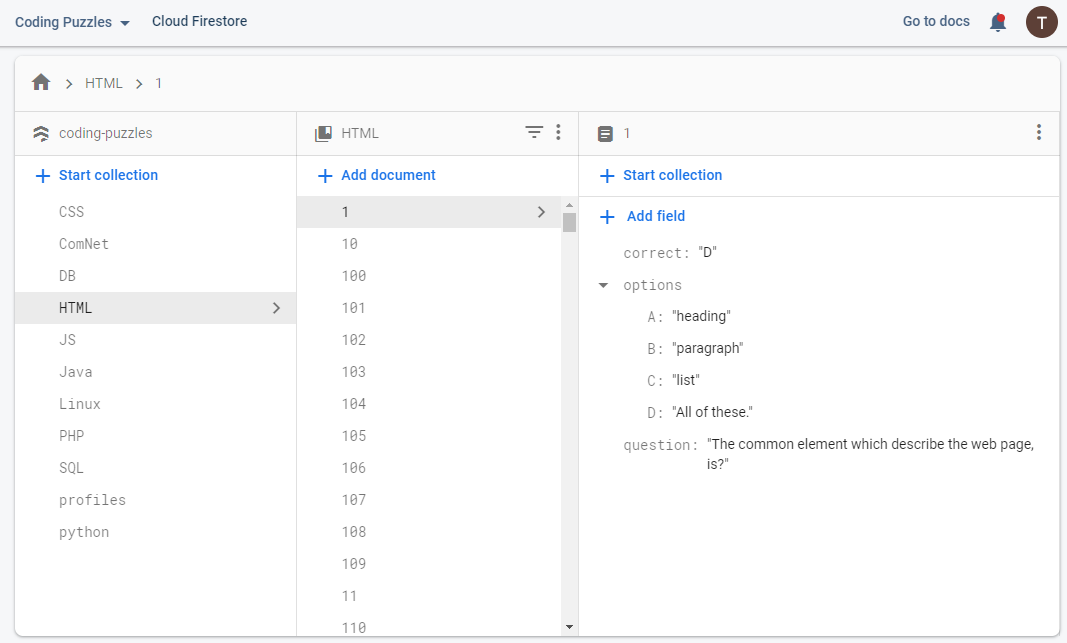
Task: Select the CSS collection
Action: [x=72, y=212]
